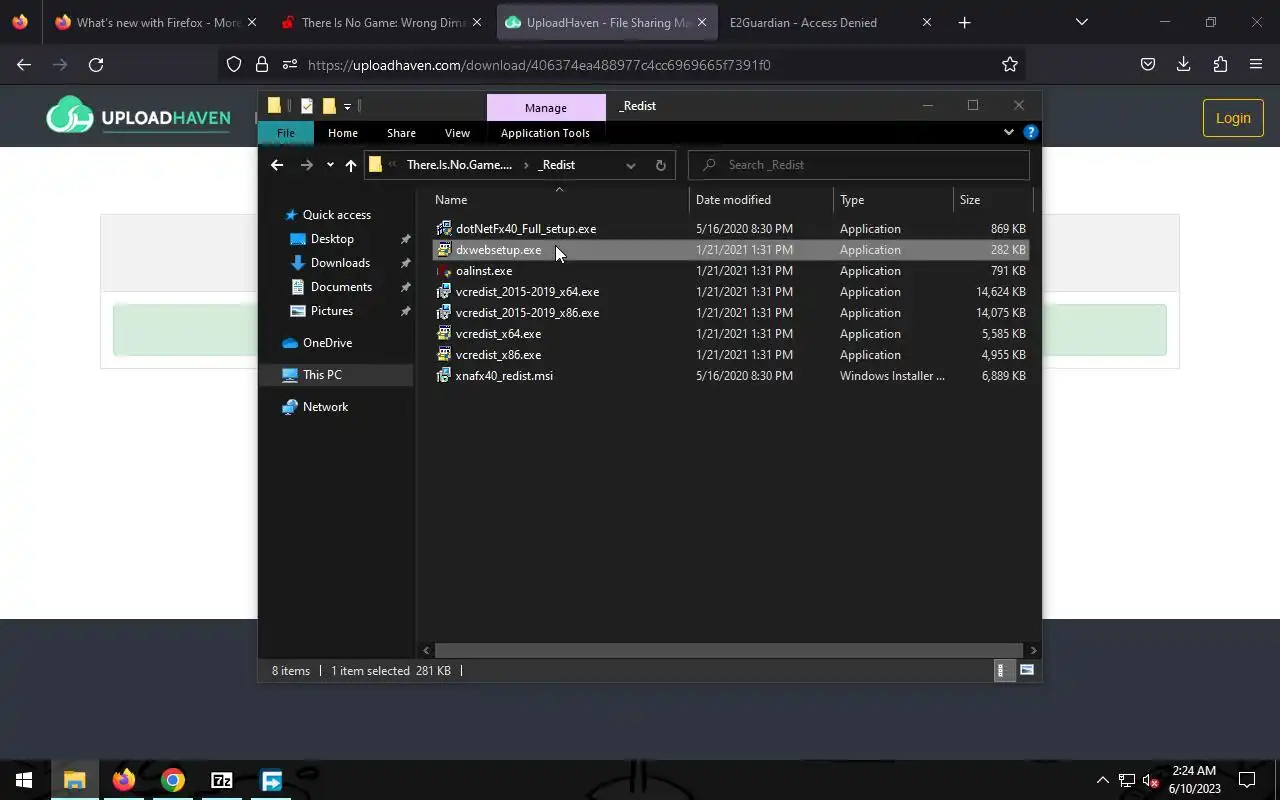The image size is (1280, 800).
Task: Open Firefox application menu
Action: coord(1256,65)
